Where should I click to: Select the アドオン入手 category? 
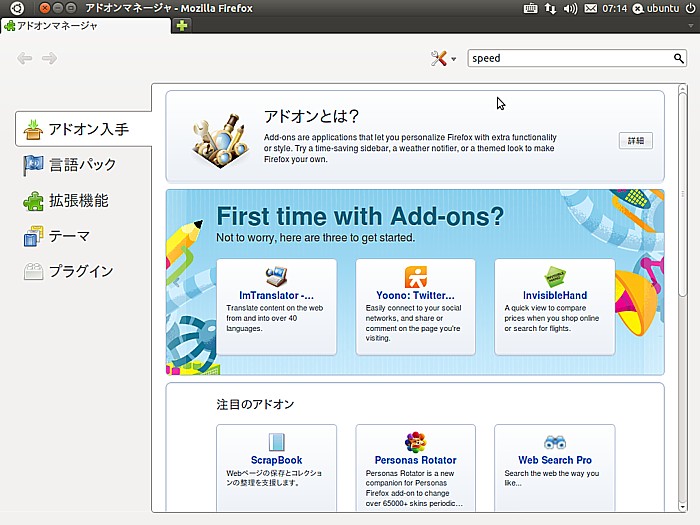(x=83, y=129)
